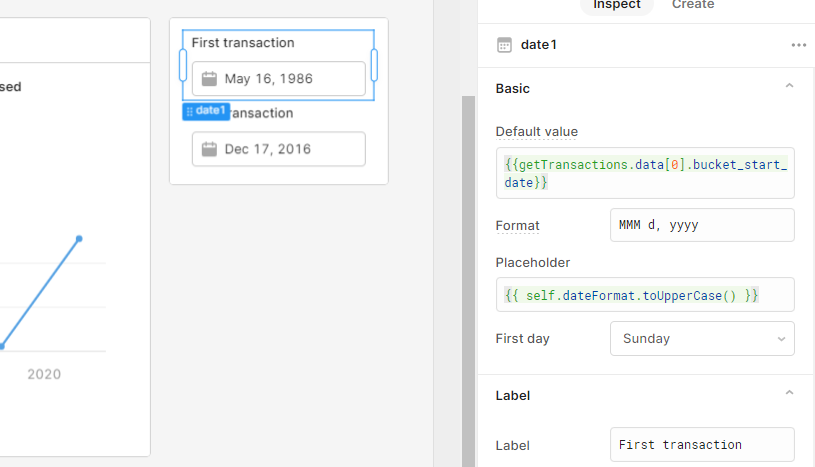Click the Format field with MMM d, yyyy
Viewport: 815px width, 467px height.
tap(702, 226)
